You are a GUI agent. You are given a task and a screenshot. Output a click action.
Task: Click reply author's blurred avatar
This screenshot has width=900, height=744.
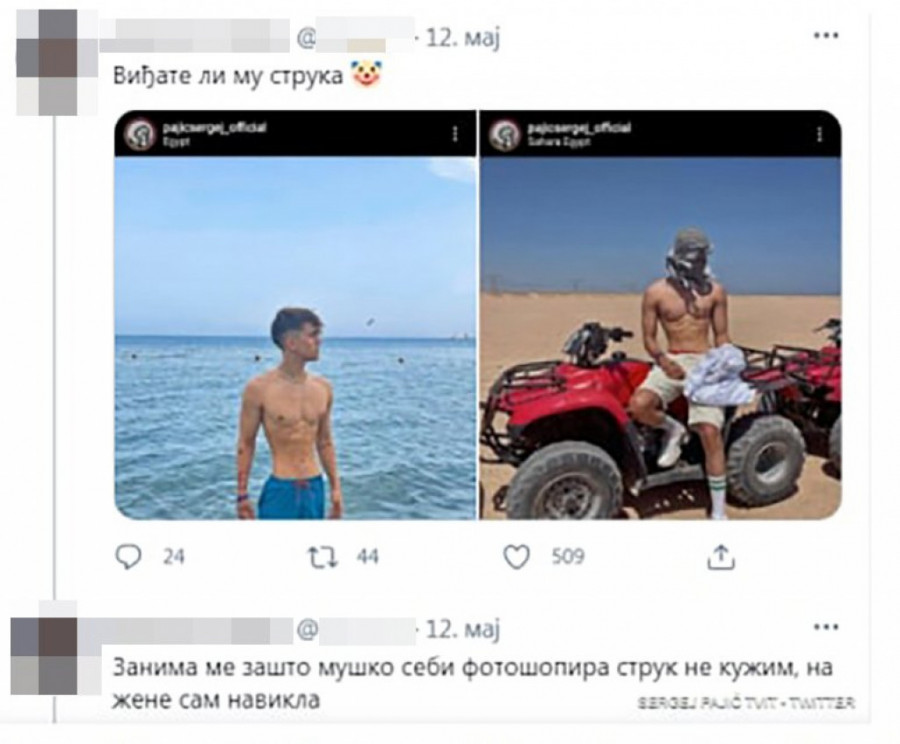44,656
